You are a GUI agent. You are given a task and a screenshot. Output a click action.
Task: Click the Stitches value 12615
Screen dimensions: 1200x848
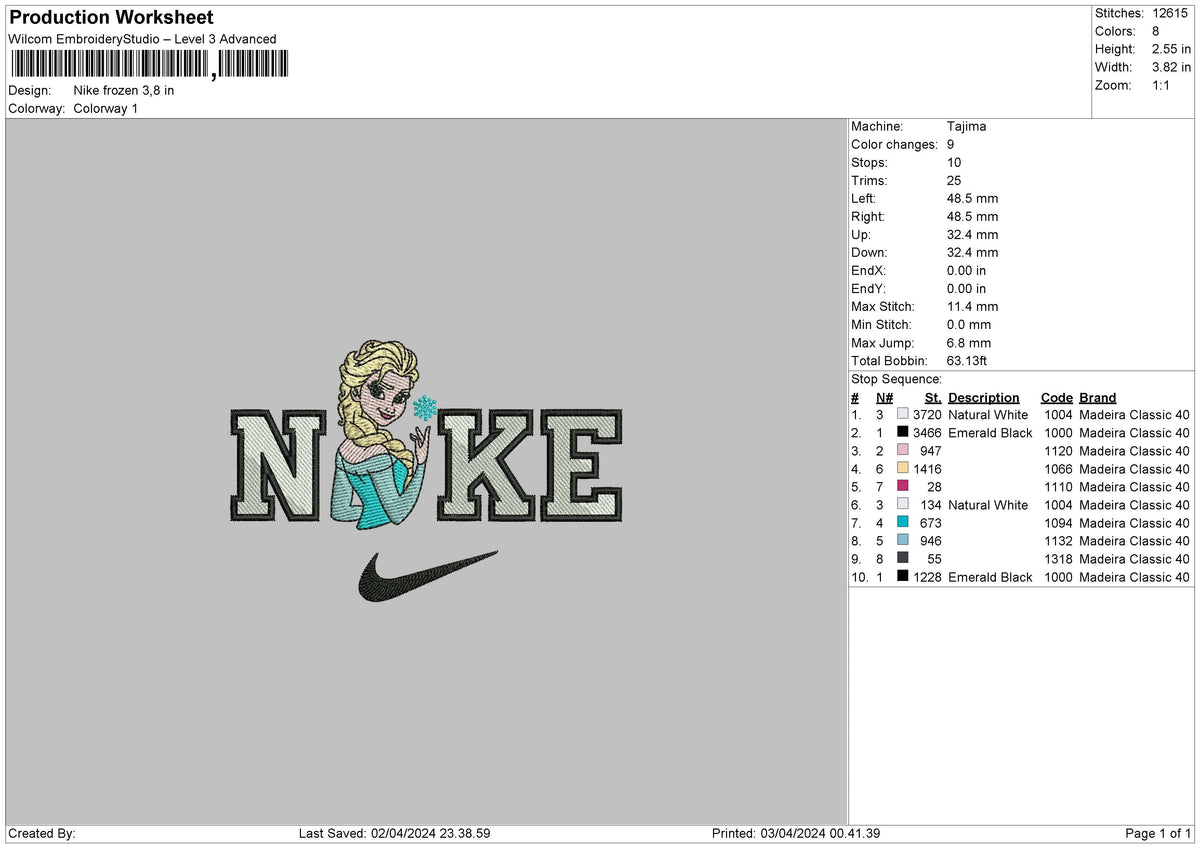coord(1172,13)
